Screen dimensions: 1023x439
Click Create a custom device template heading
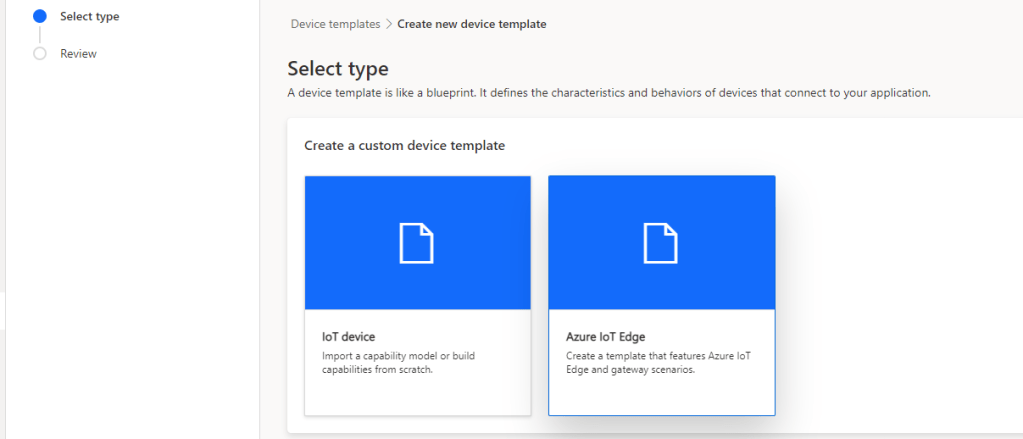click(x=404, y=146)
